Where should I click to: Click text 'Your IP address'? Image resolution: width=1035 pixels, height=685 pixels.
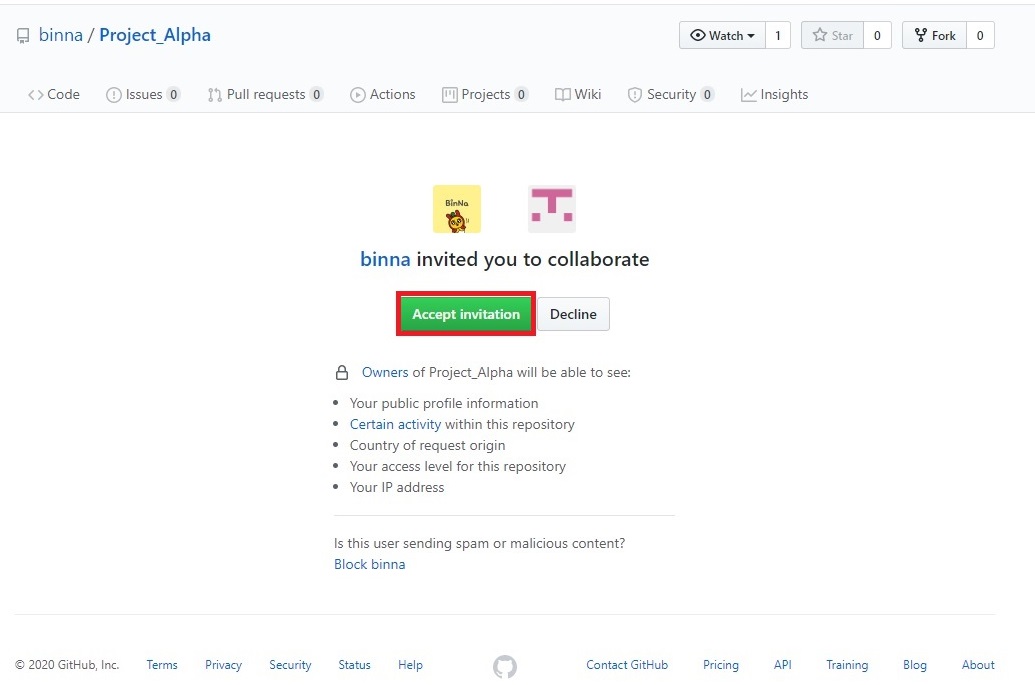pyautogui.click(x=397, y=488)
